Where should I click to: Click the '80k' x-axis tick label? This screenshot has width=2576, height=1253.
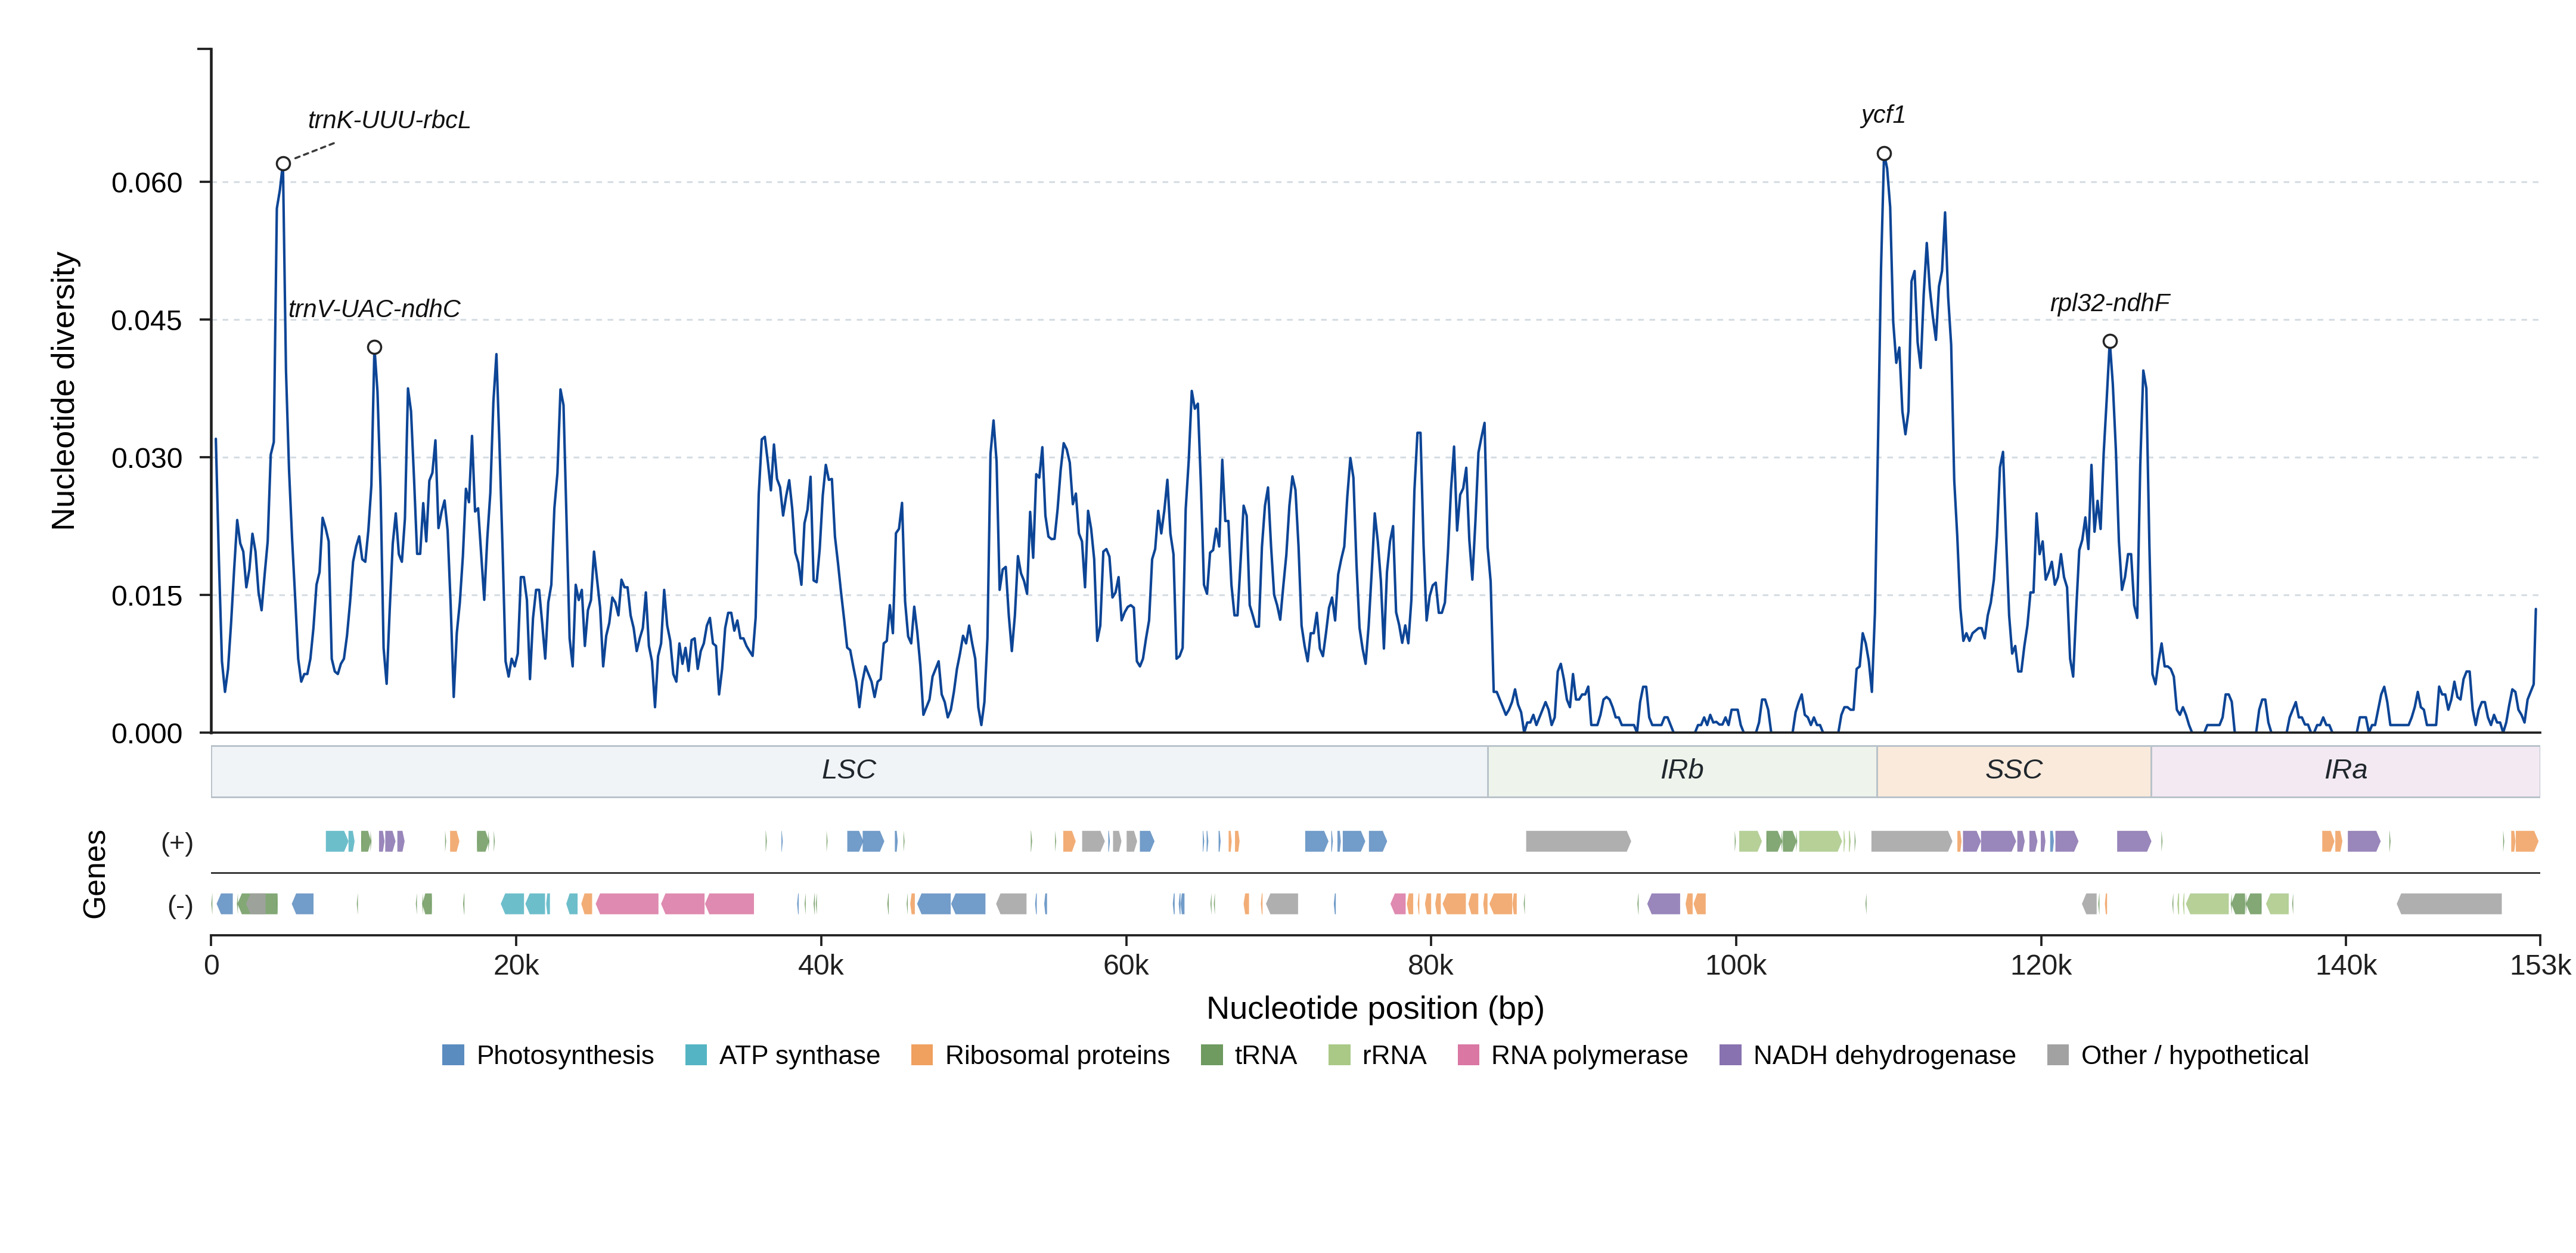tap(1431, 966)
